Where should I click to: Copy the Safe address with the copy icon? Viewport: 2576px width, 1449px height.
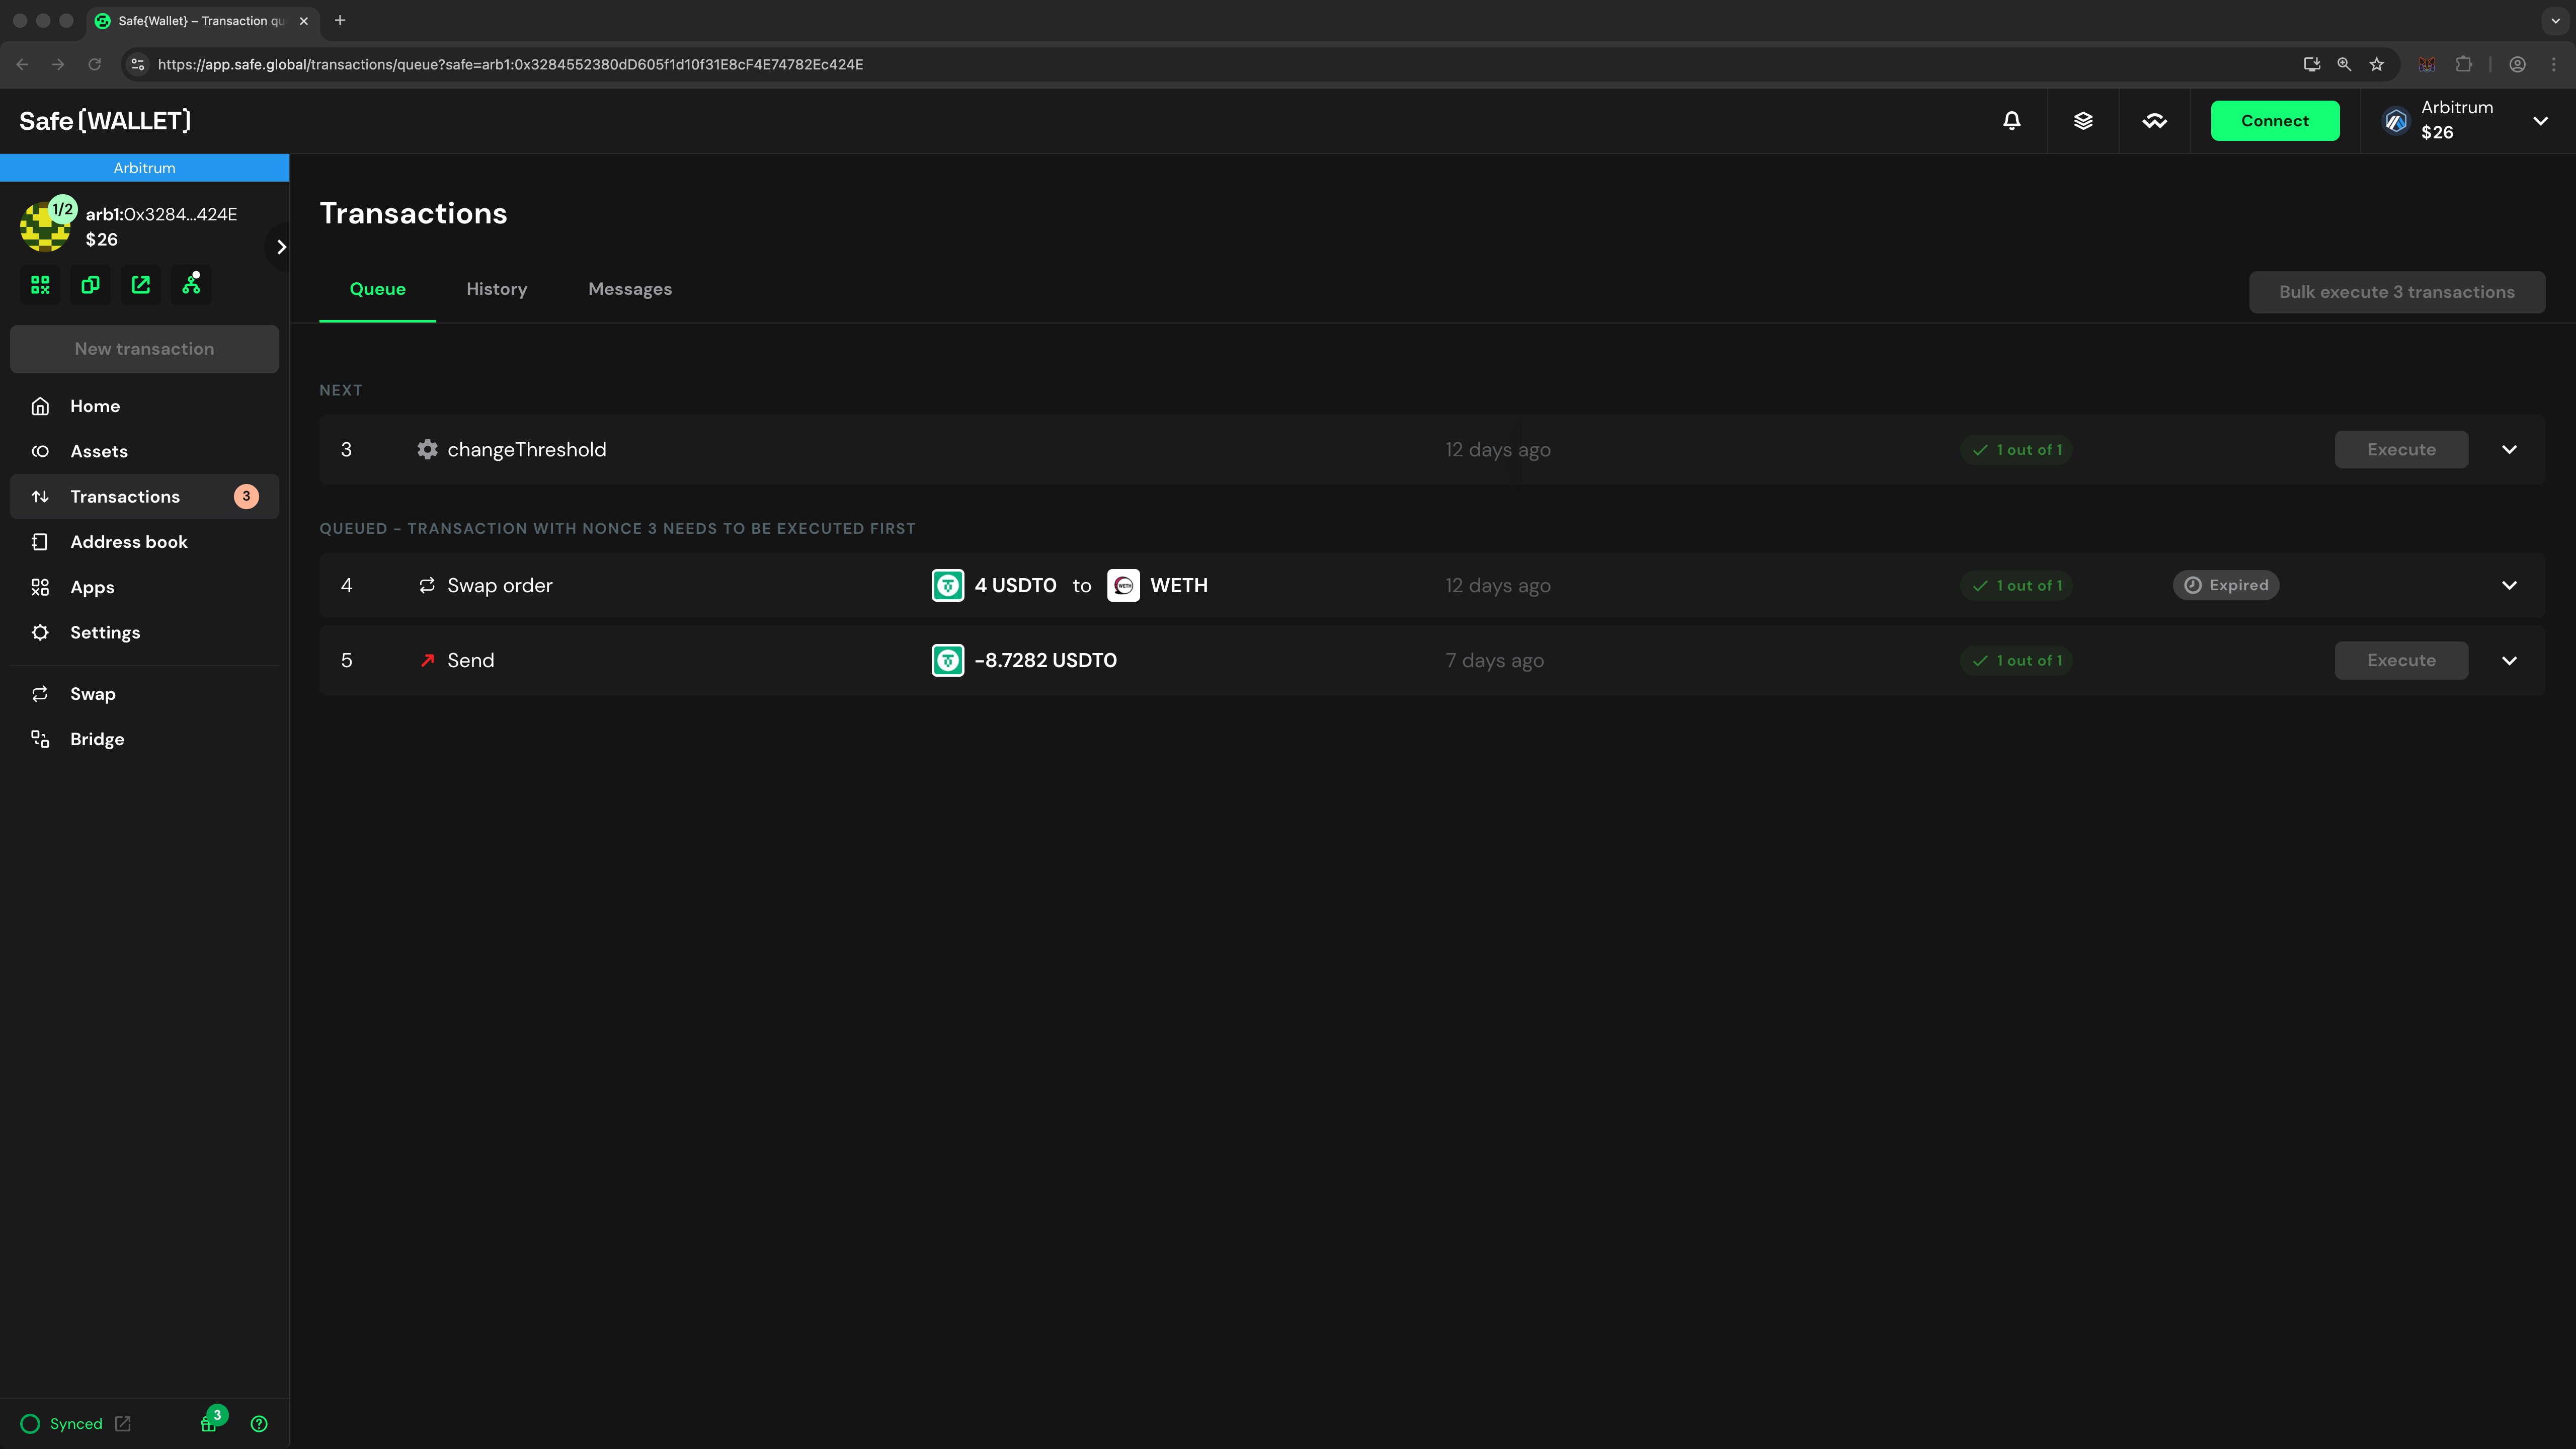point(90,284)
